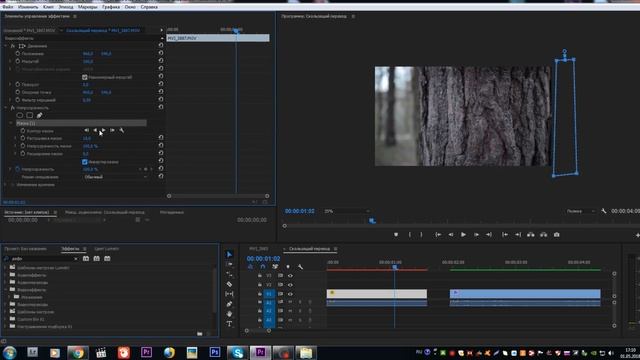
Task: Toggle lock on track V1
Action: tap(260, 294)
